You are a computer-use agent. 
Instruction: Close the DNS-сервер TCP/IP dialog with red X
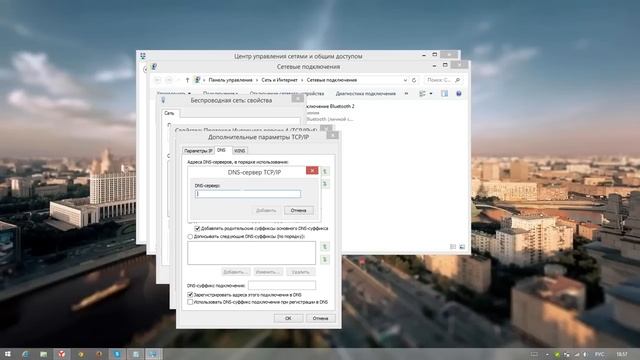pos(312,170)
